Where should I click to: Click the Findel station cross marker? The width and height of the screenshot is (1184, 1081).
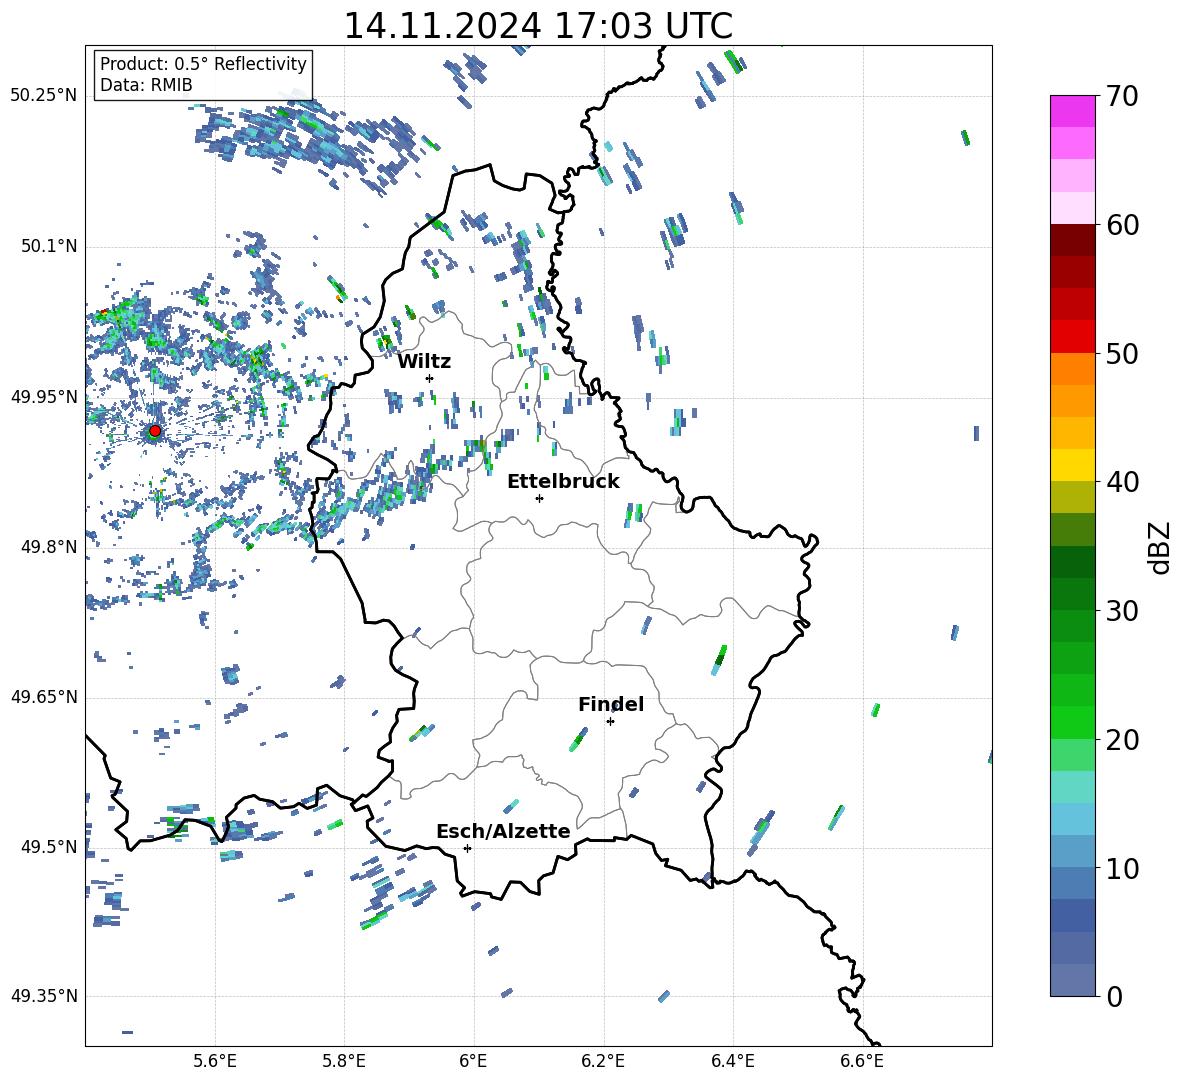(x=610, y=721)
